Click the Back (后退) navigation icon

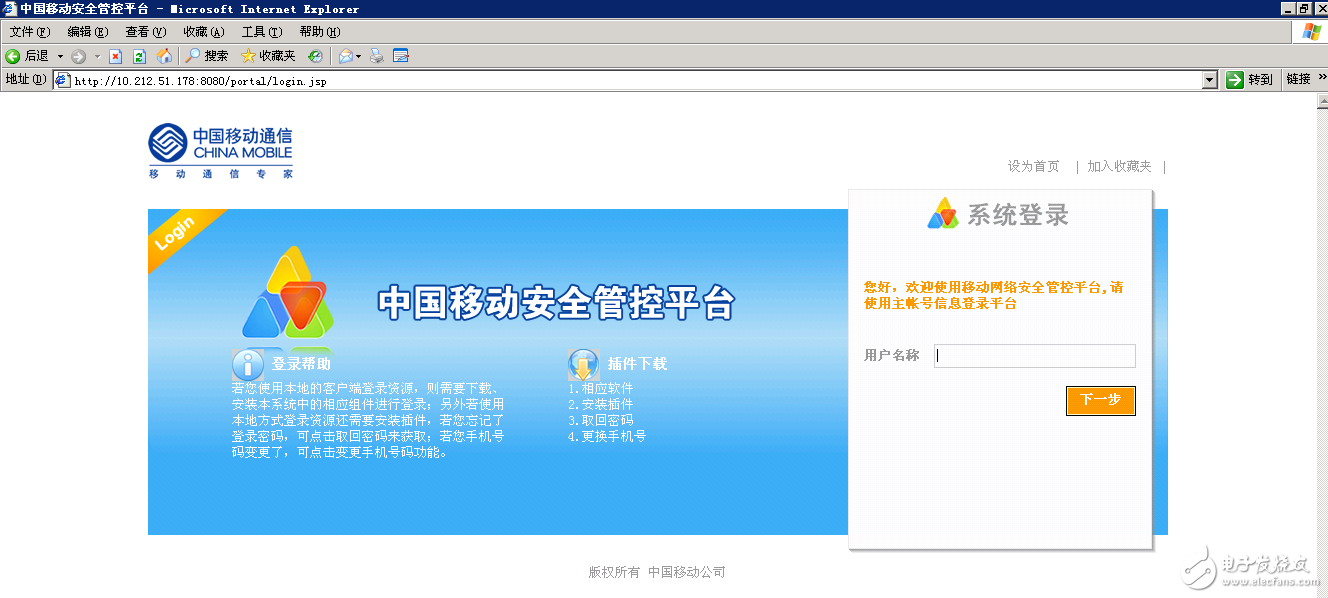pyautogui.click(x=13, y=56)
